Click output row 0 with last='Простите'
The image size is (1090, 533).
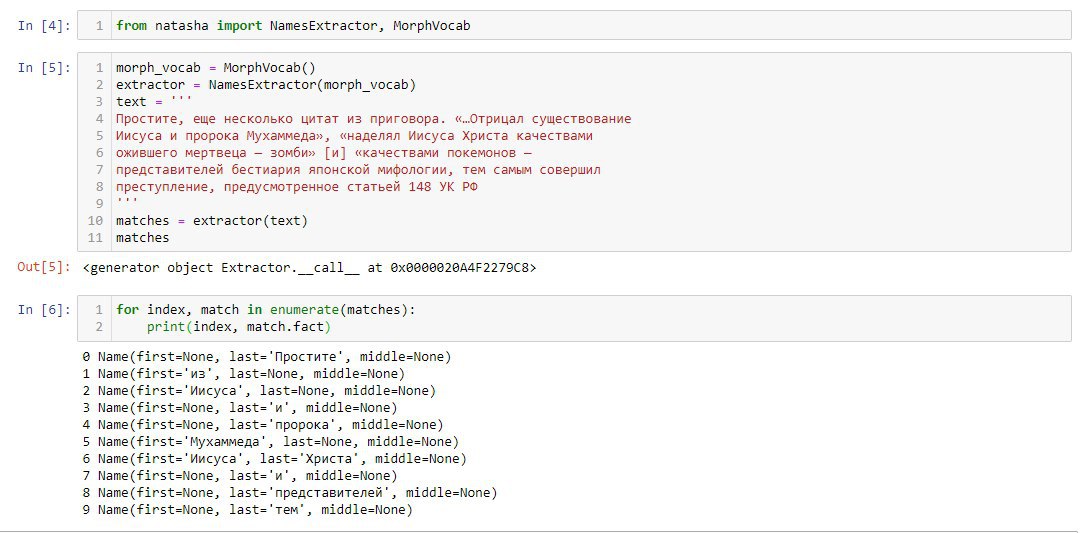click(267, 357)
